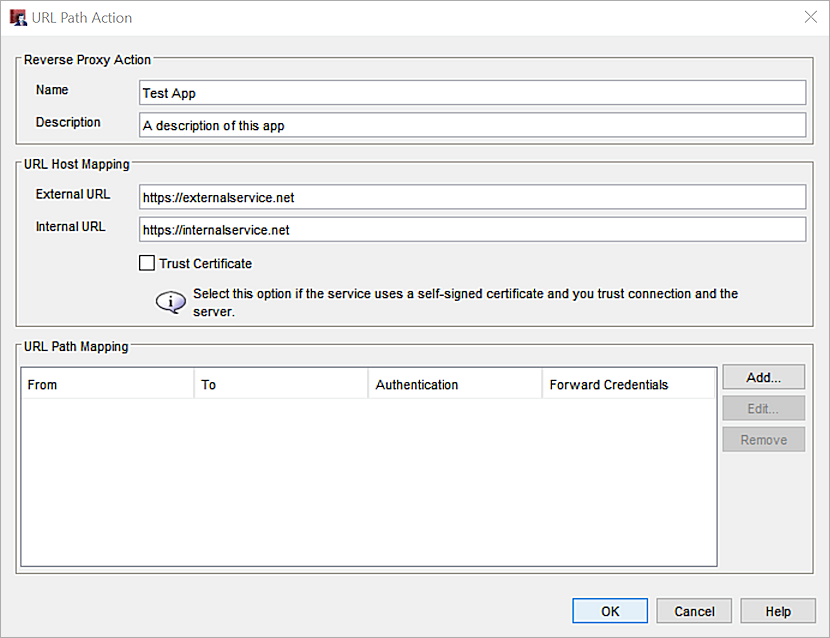
Task: Click the info icon beside certificate hint
Action: pyautogui.click(x=171, y=301)
